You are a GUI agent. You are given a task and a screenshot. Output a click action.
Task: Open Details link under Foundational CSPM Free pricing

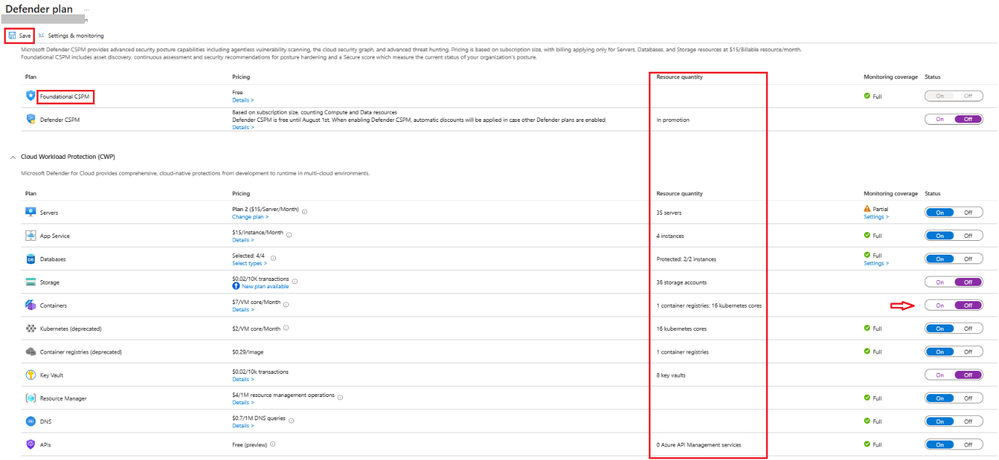click(243, 100)
